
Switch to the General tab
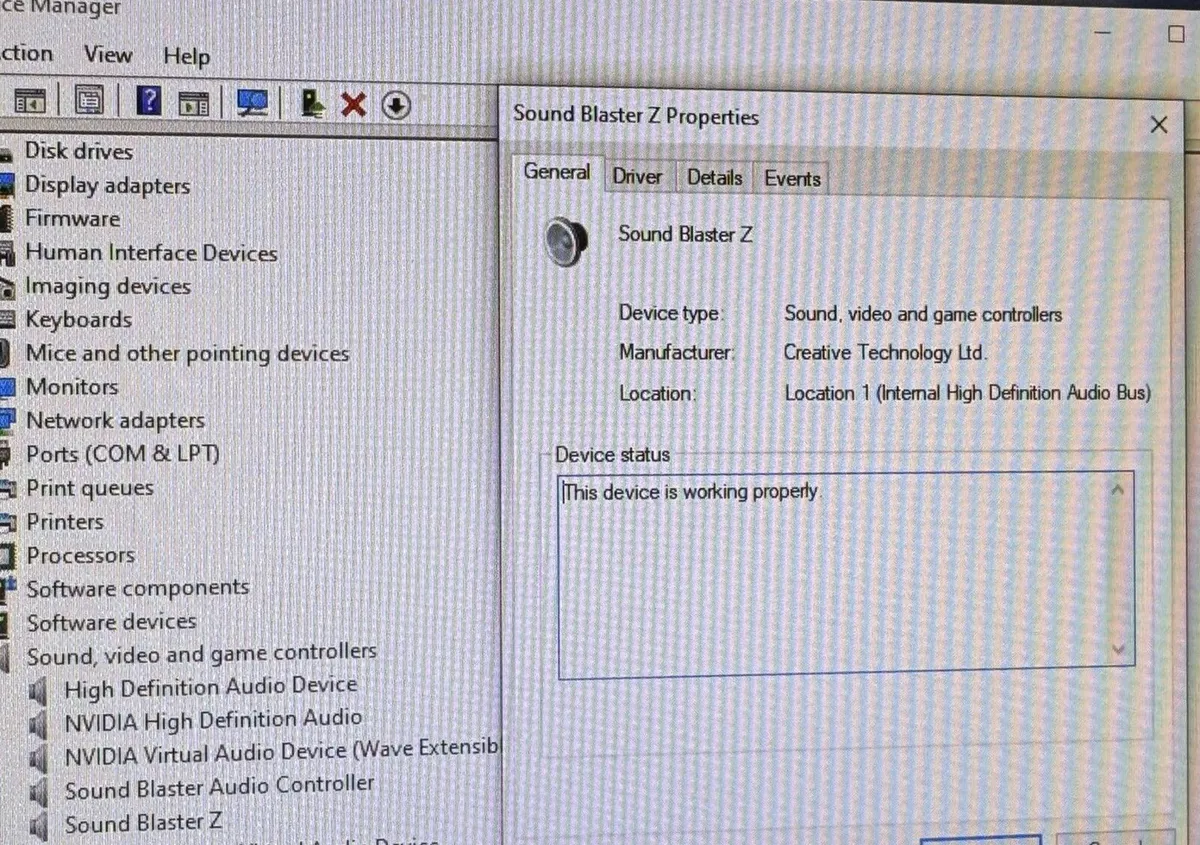(557, 172)
